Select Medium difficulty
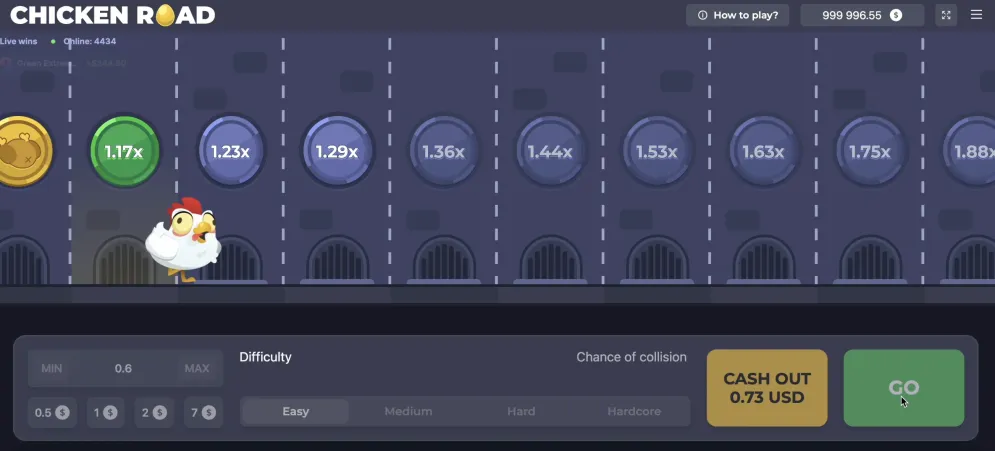The height and width of the screenshot is (451, 995). pyautogui.click(x=408, y=412)
